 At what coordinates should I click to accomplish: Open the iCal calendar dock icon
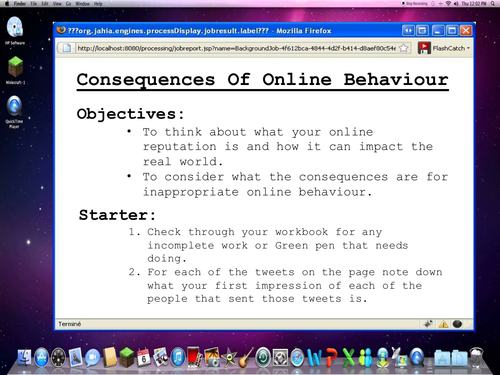point(144,358)
